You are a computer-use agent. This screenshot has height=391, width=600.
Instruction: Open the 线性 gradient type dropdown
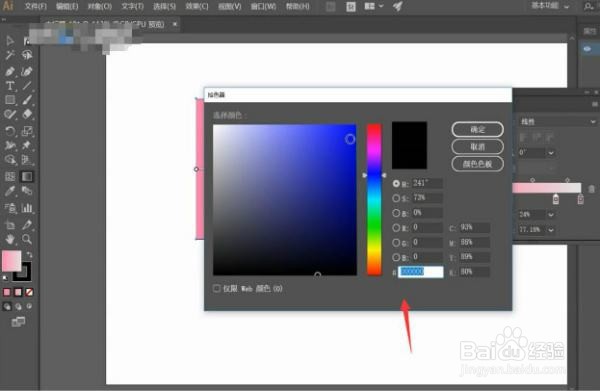558,122
